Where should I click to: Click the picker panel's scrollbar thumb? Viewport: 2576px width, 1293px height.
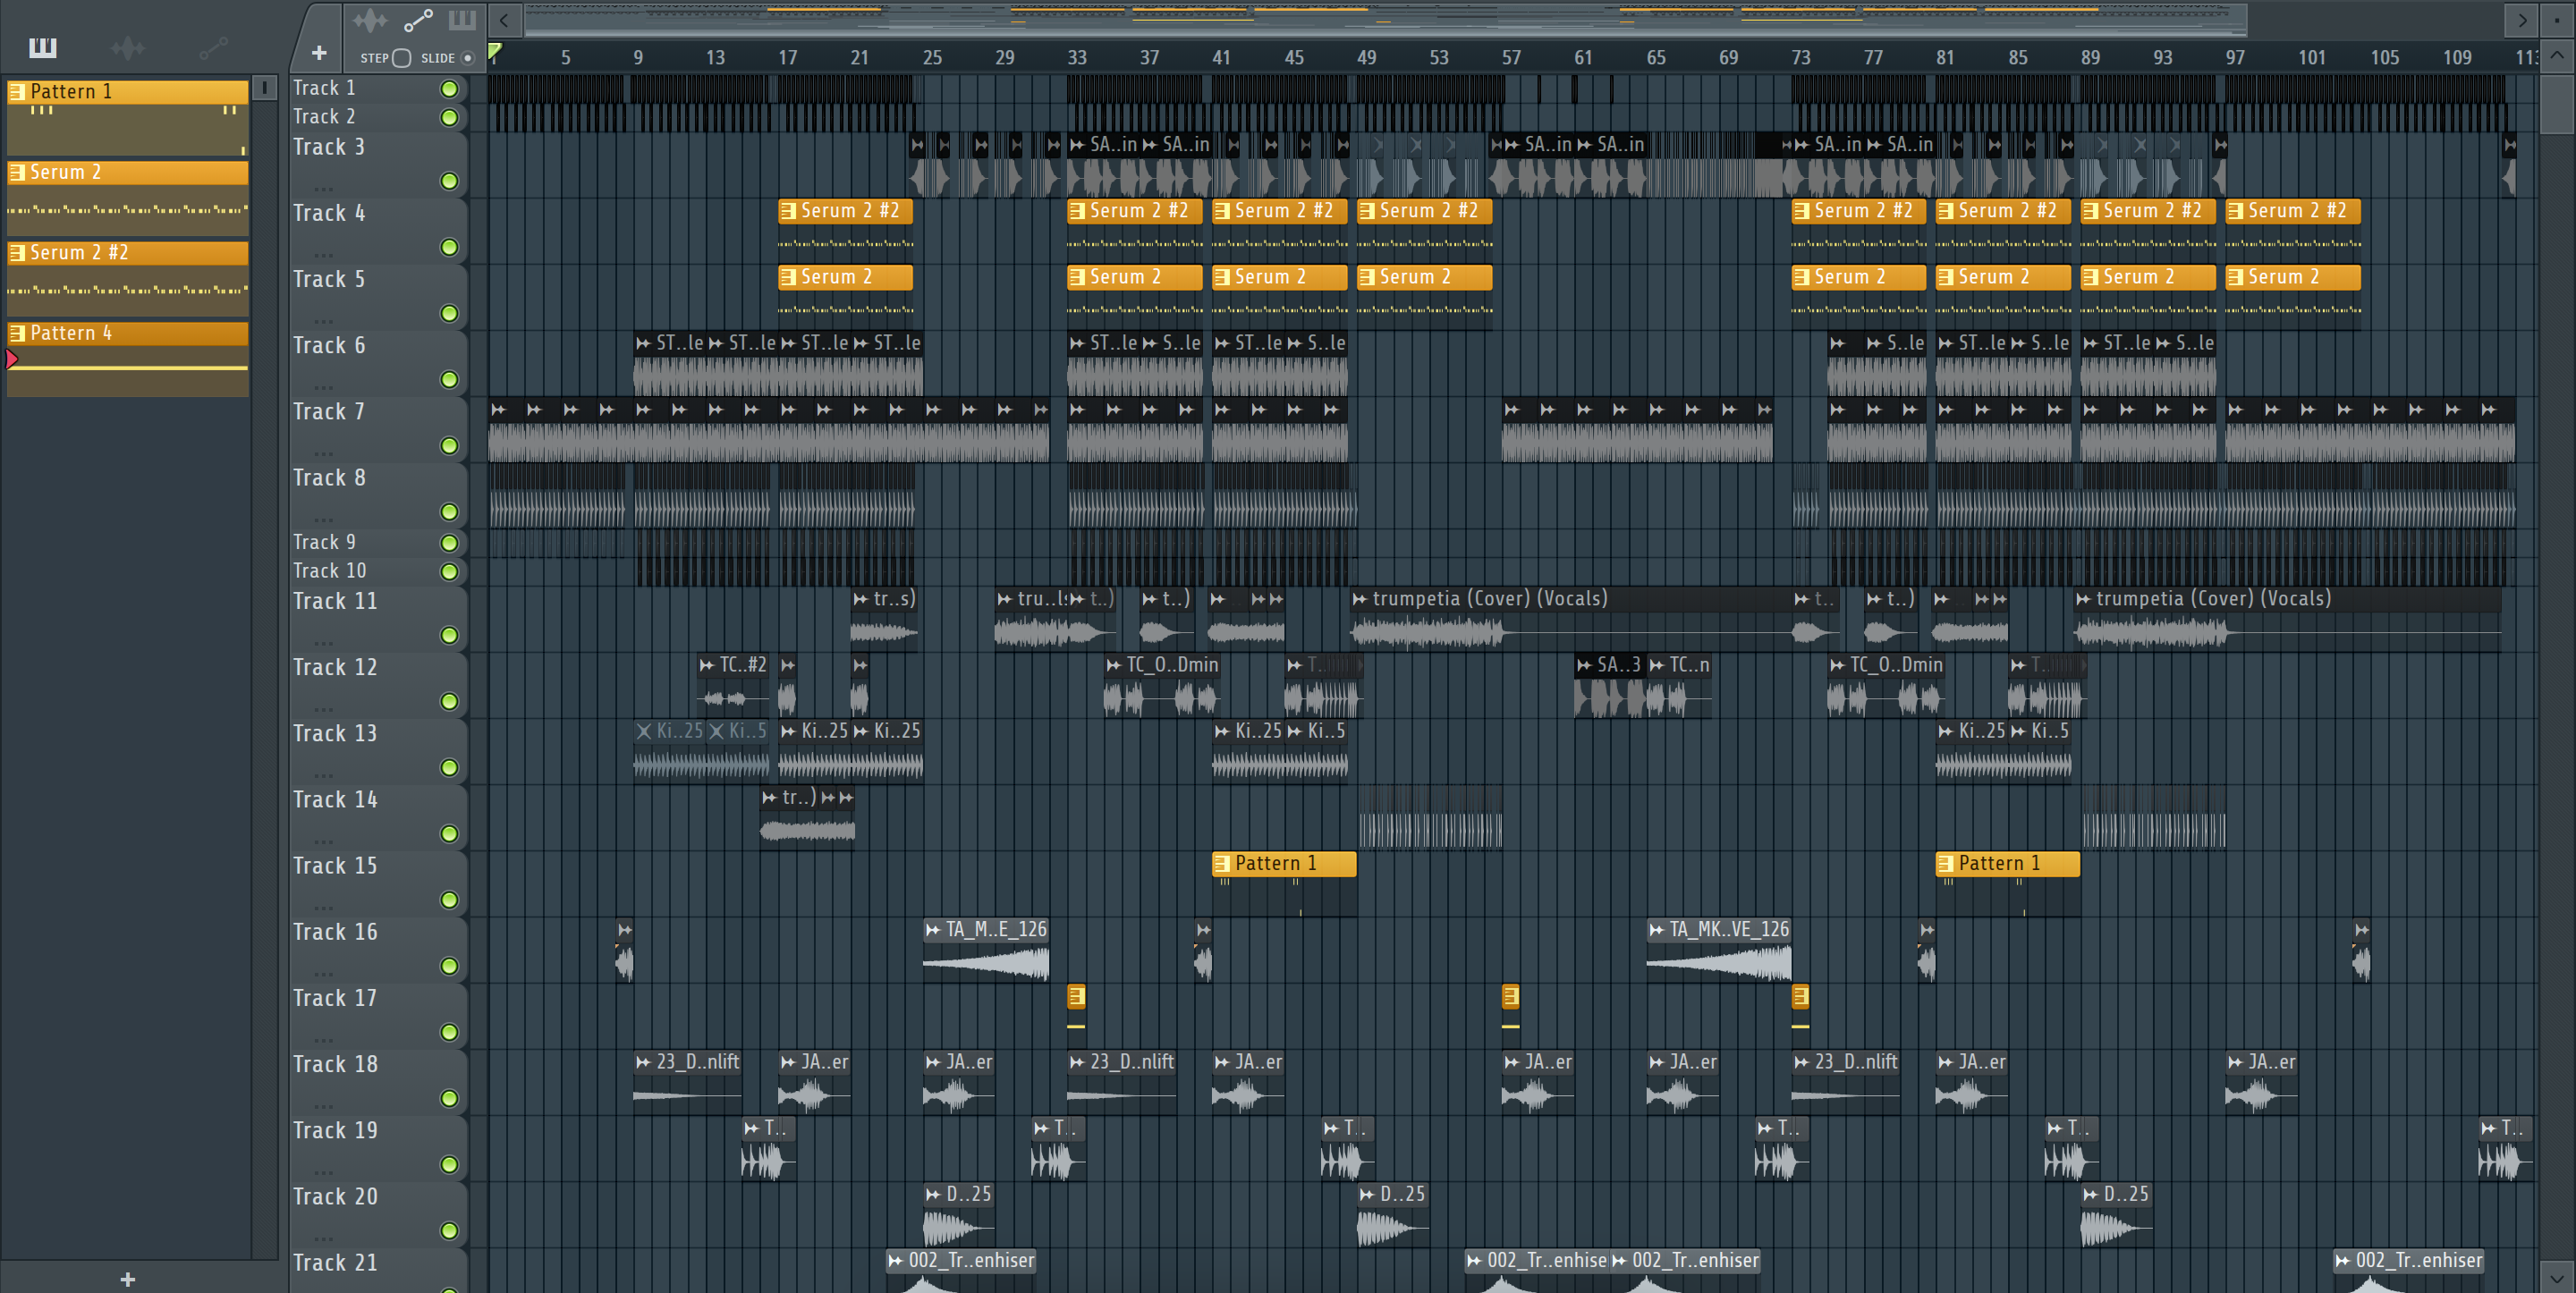pyautogui.click(x=264, y=88)
